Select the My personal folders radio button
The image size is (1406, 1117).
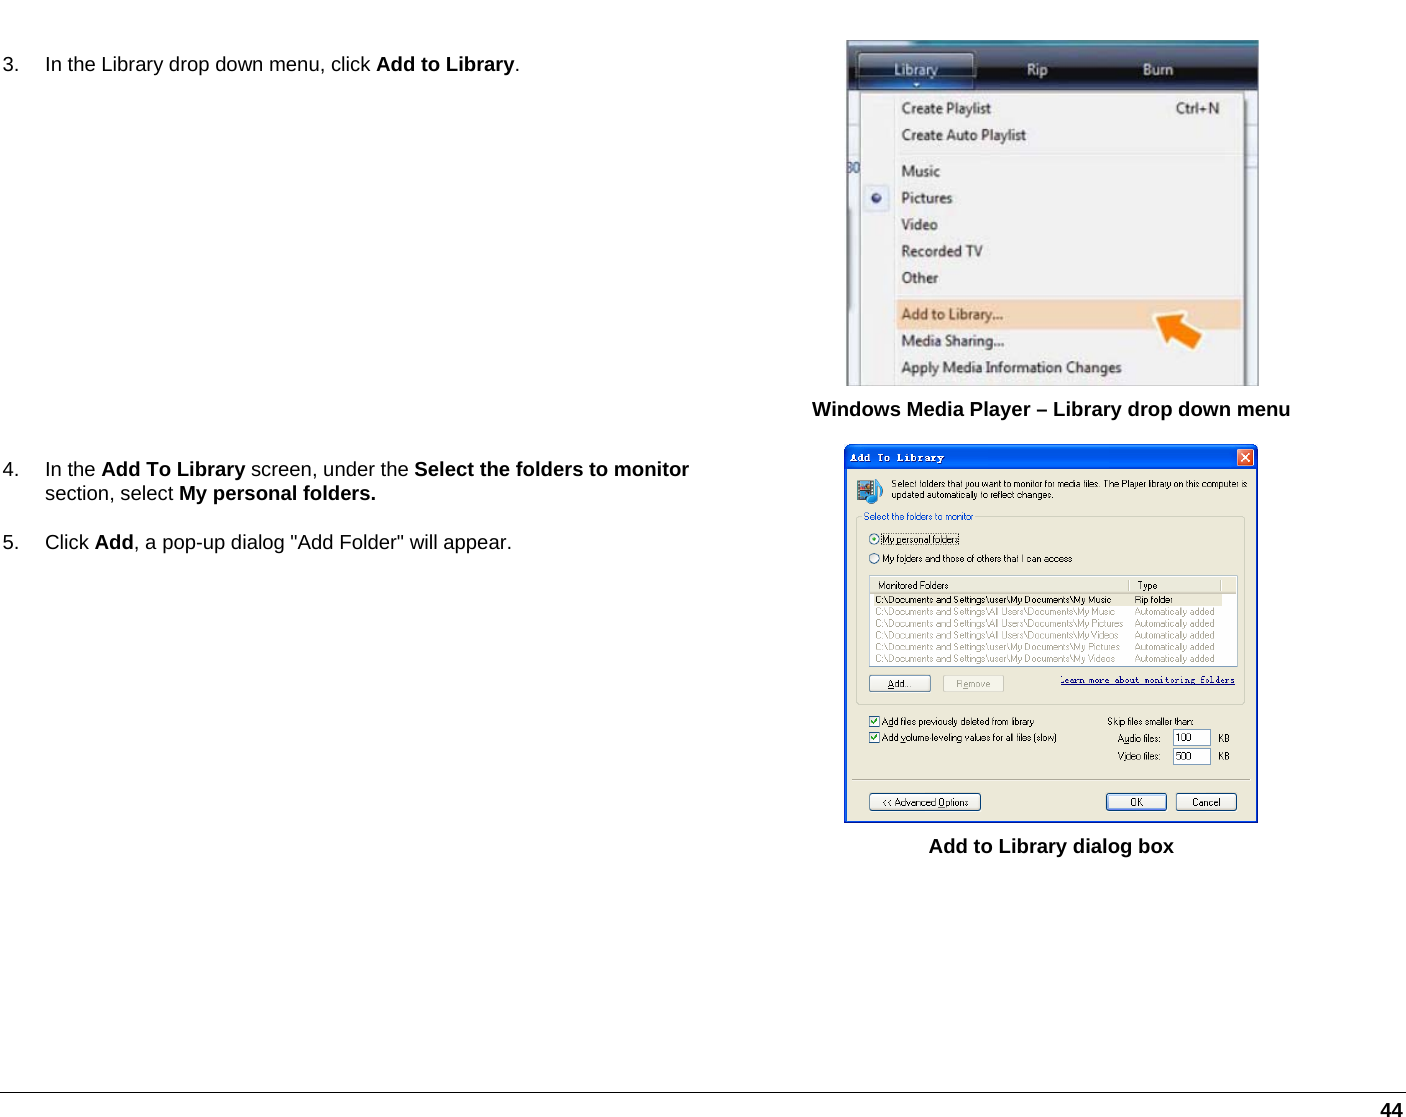(x=874, y=539)
